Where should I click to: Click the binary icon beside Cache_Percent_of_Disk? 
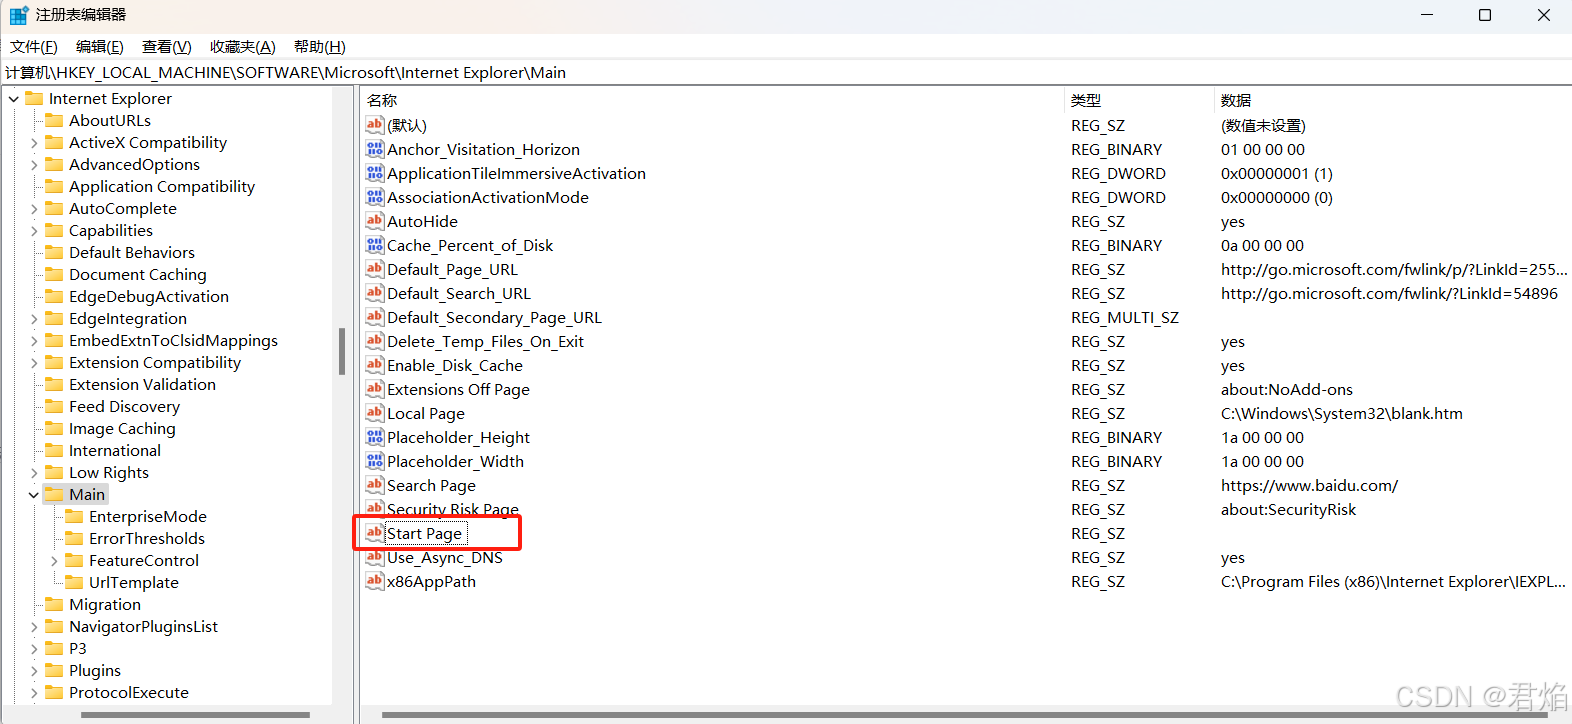(x=375, y=245)
